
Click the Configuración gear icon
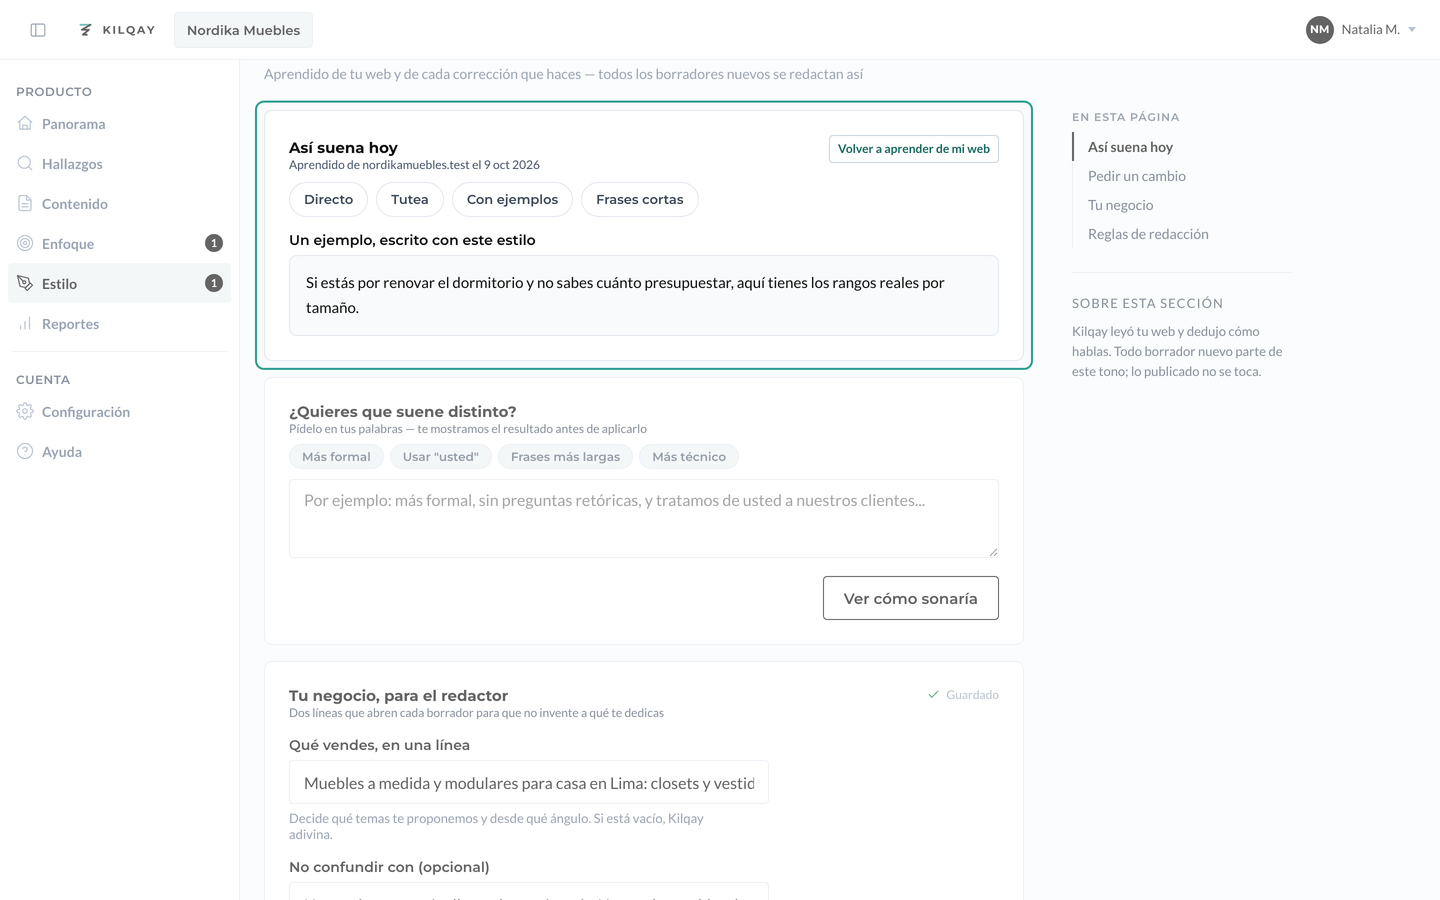[25, 411]
